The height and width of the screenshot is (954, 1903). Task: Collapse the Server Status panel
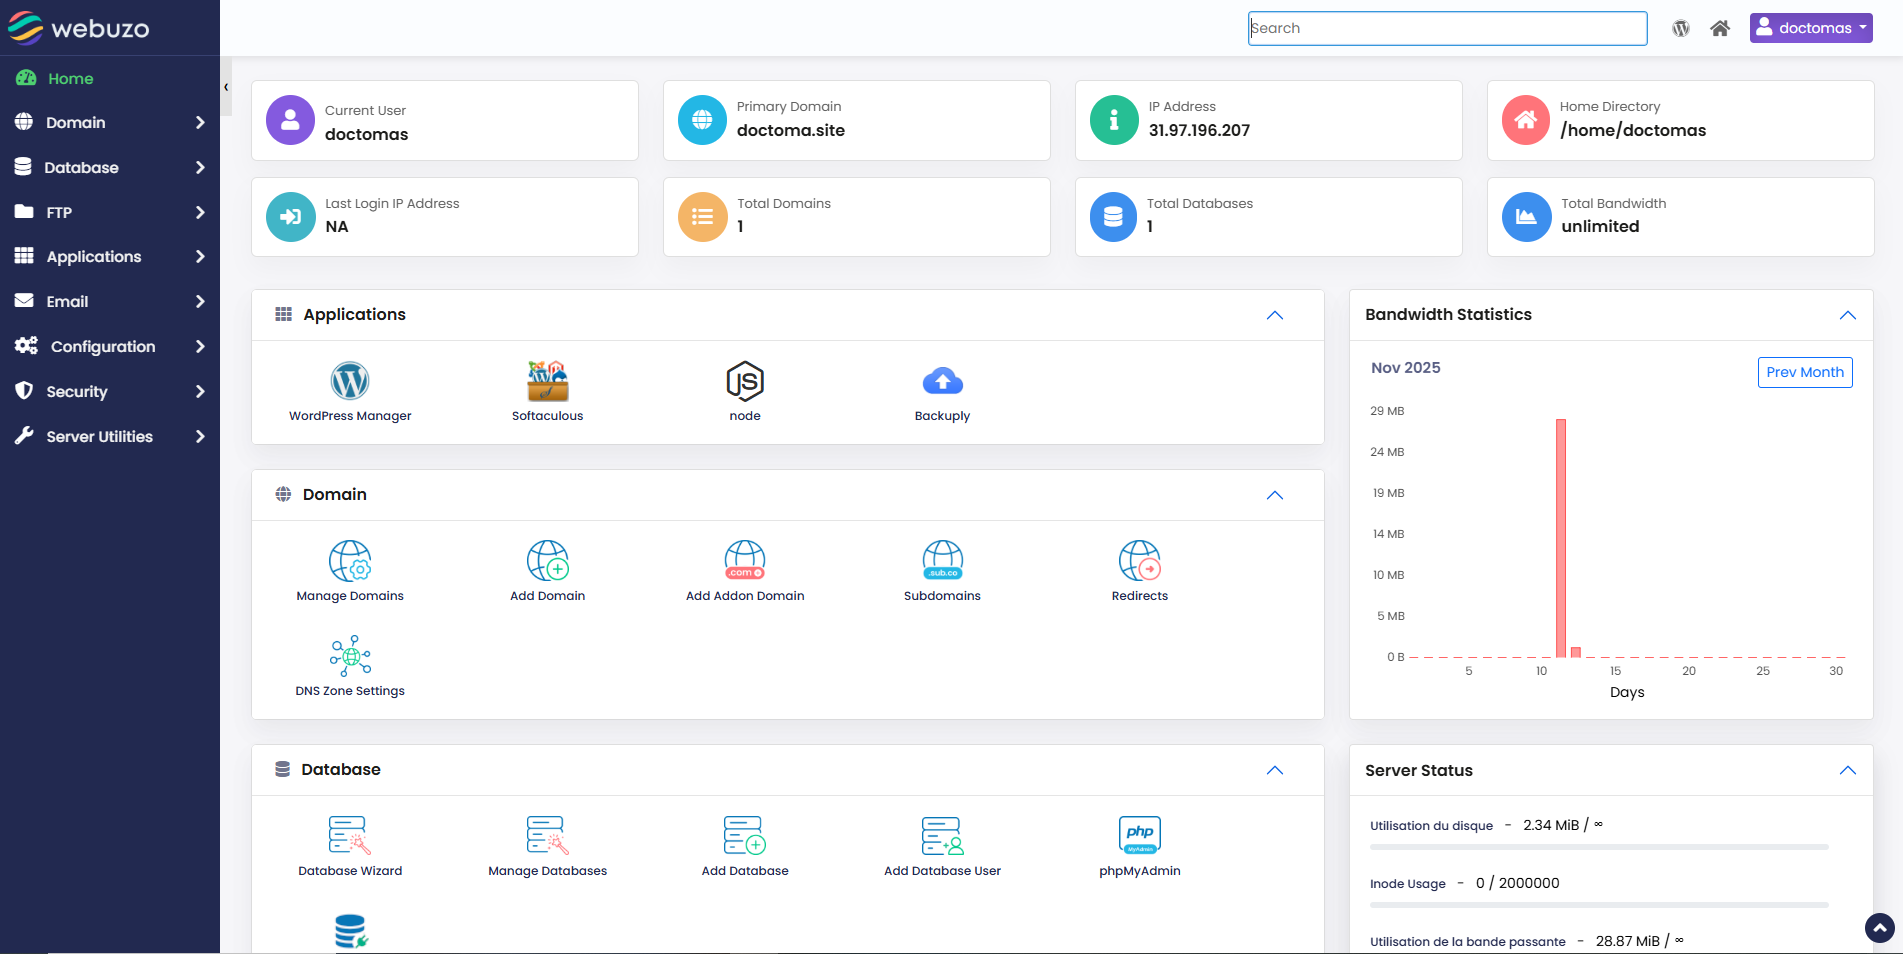[1847, 770]
